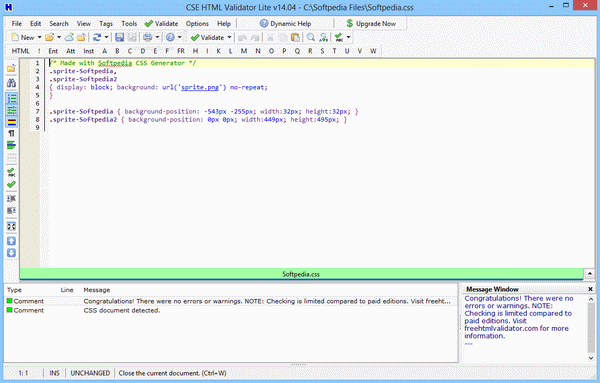The image size is (600, 383).
Task: Open a file with the folder icon
Action: pos(49,37)
